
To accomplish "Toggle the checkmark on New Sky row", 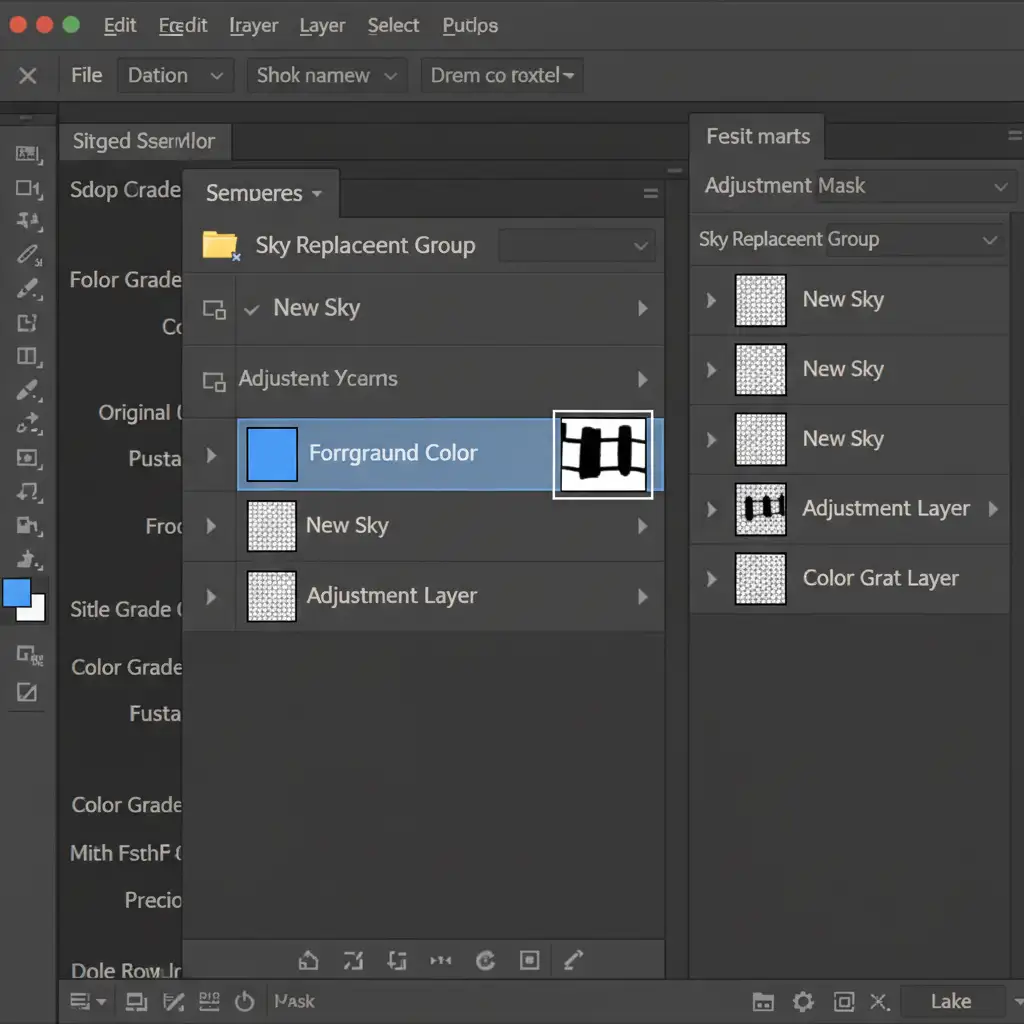I will 252,309.
